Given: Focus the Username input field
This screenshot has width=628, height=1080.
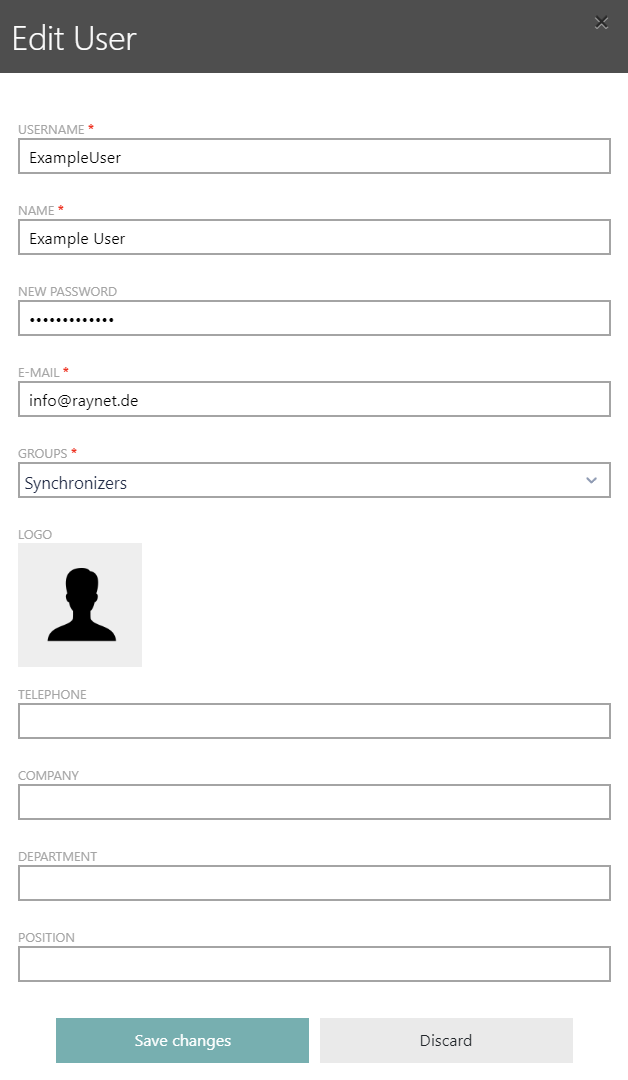Looking at the screenshot, I should [314, 157].
